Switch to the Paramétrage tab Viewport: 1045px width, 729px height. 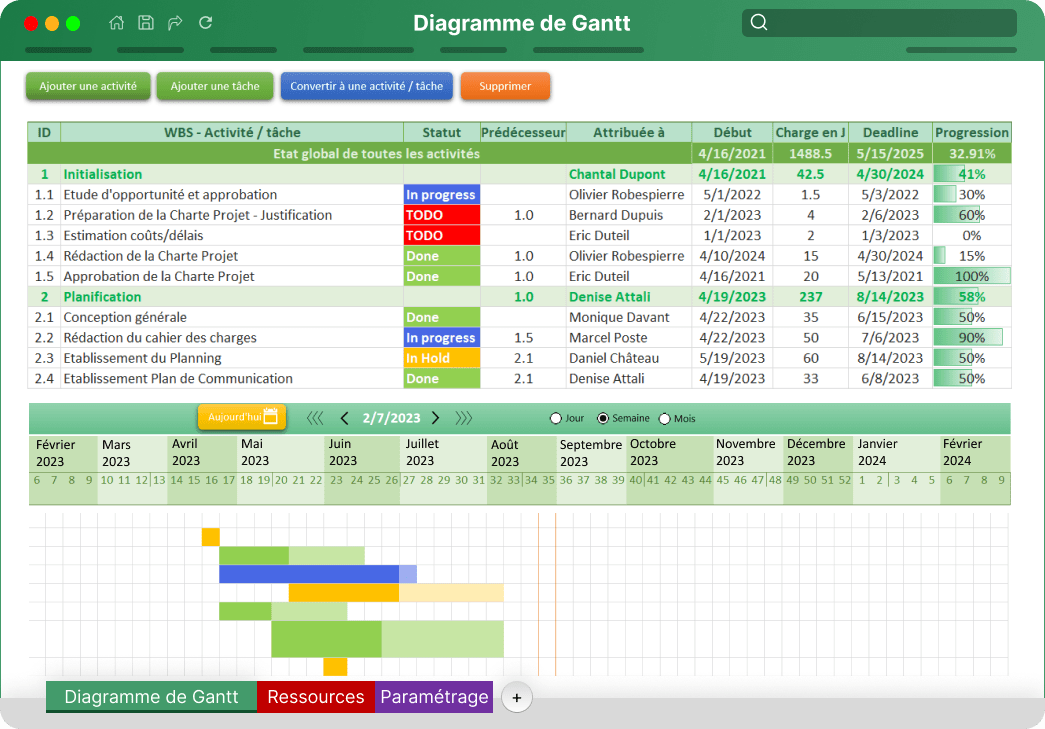[x=435, y=697]
